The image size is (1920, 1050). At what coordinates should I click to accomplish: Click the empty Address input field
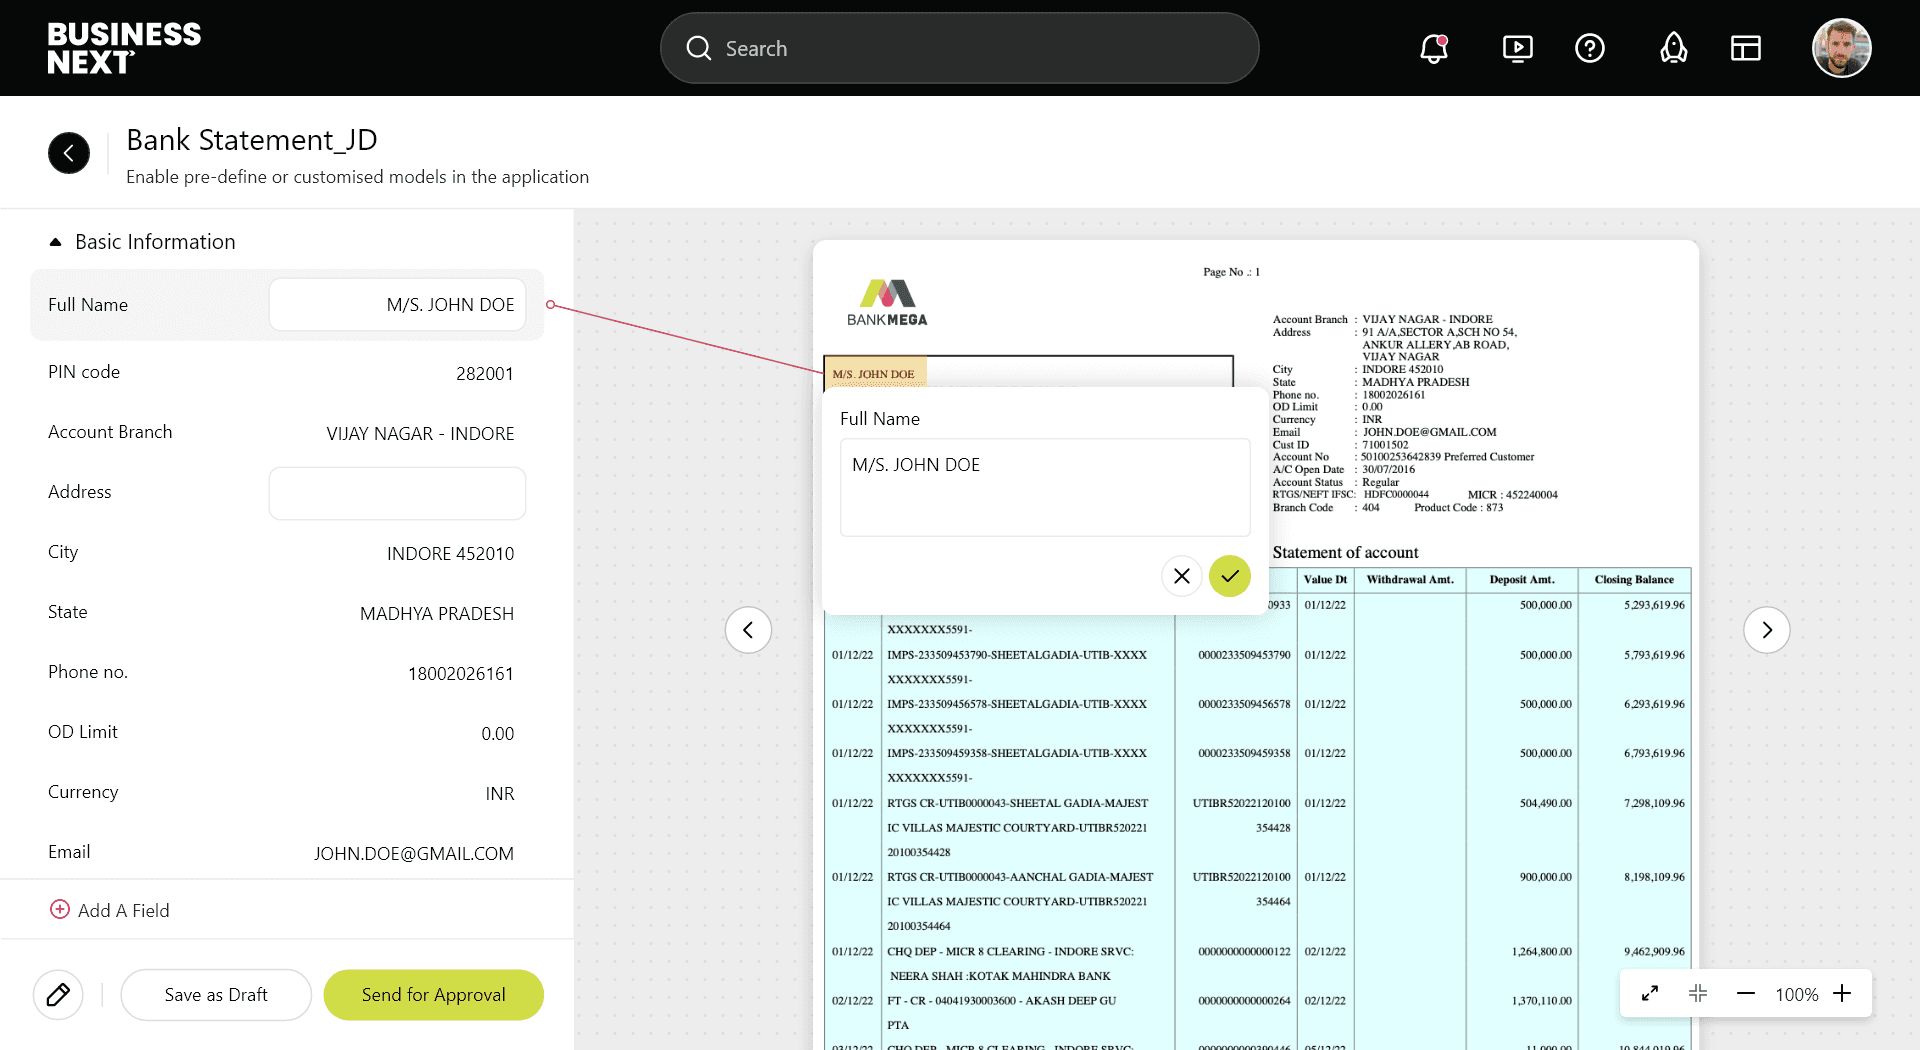[397, 493]
